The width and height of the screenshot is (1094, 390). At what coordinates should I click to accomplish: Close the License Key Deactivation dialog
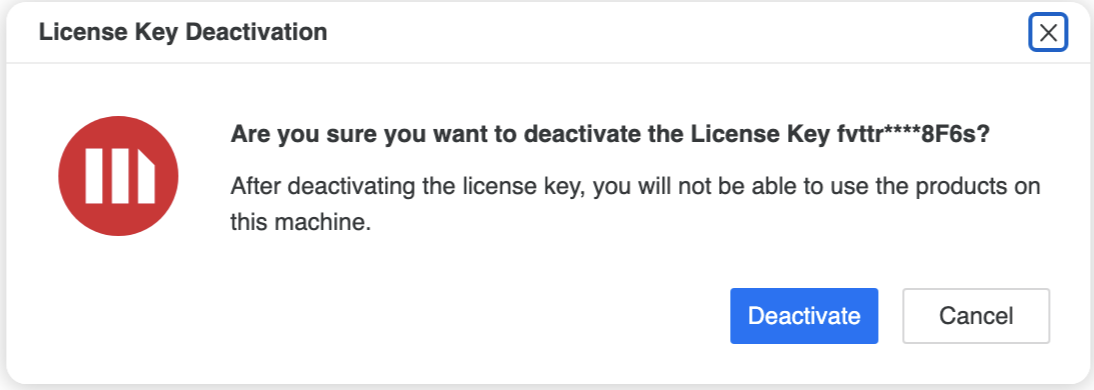coord(1048,32)
